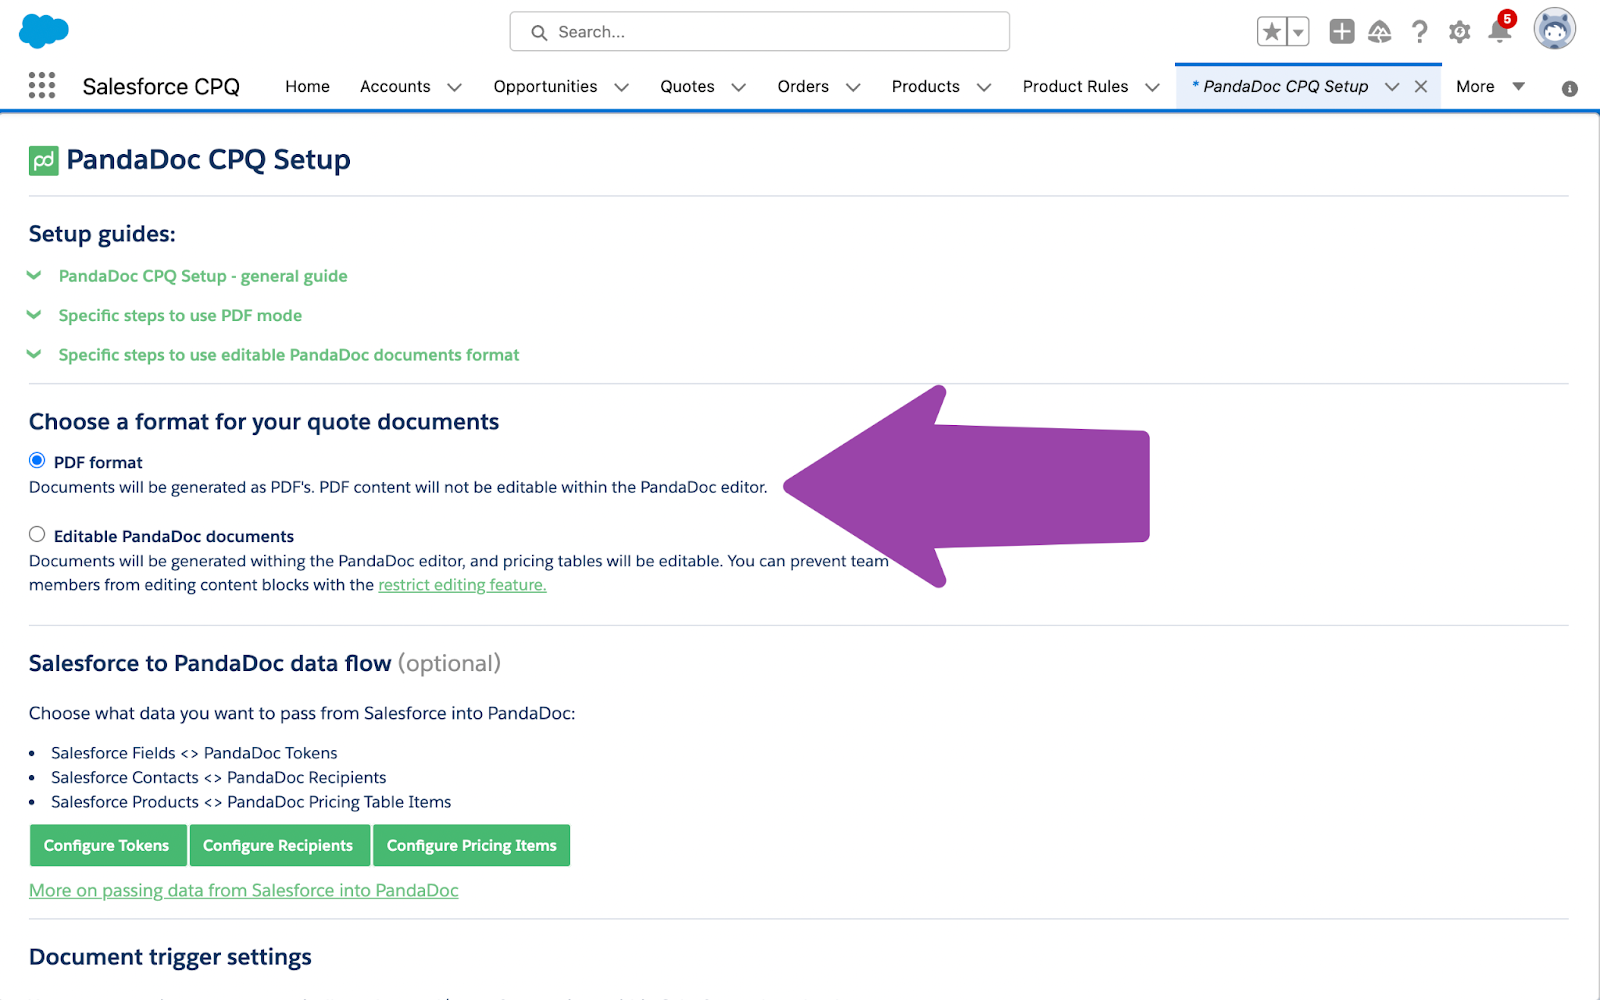Open PandaDoc CPQ Setup - general guide

(203, 276)
